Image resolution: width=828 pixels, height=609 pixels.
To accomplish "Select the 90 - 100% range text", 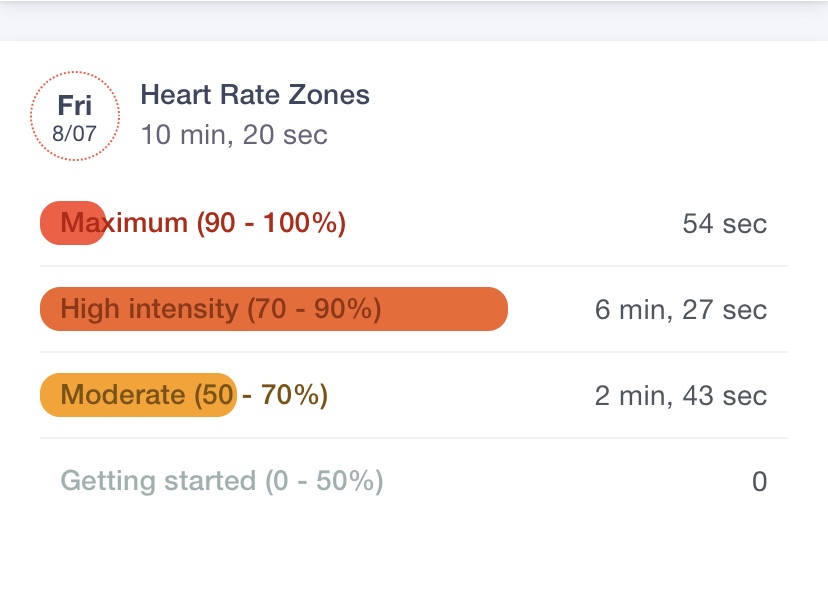I will click(x=271, y=223).
